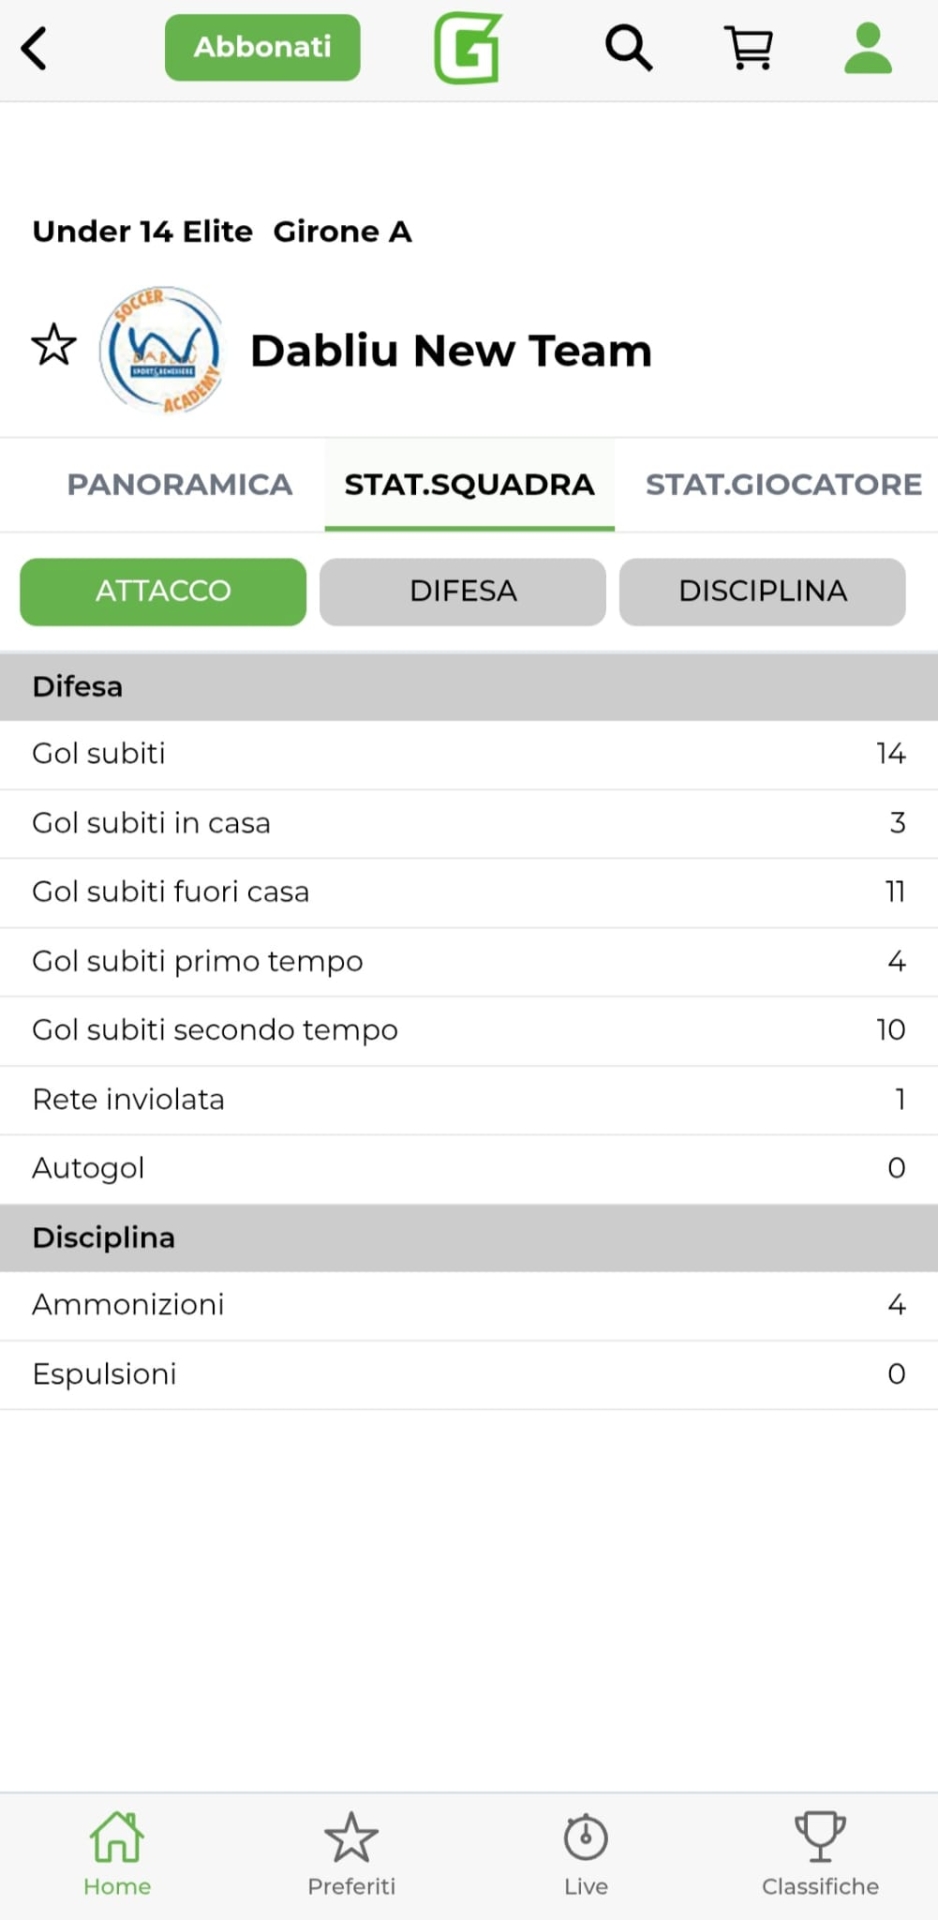Open the green G logo home
Viewport: 938px width, 1920px height.
pos(468,48)
